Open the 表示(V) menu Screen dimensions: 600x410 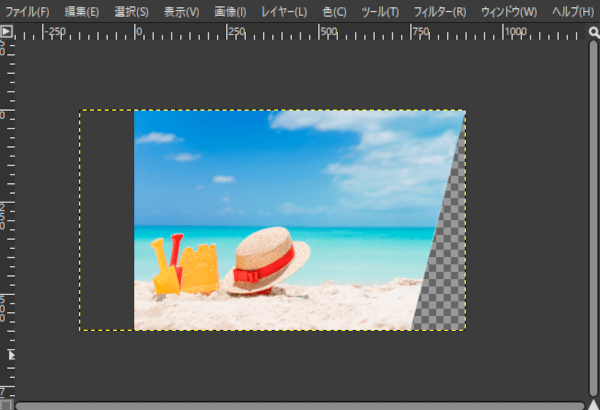click(x=181, y=12)
